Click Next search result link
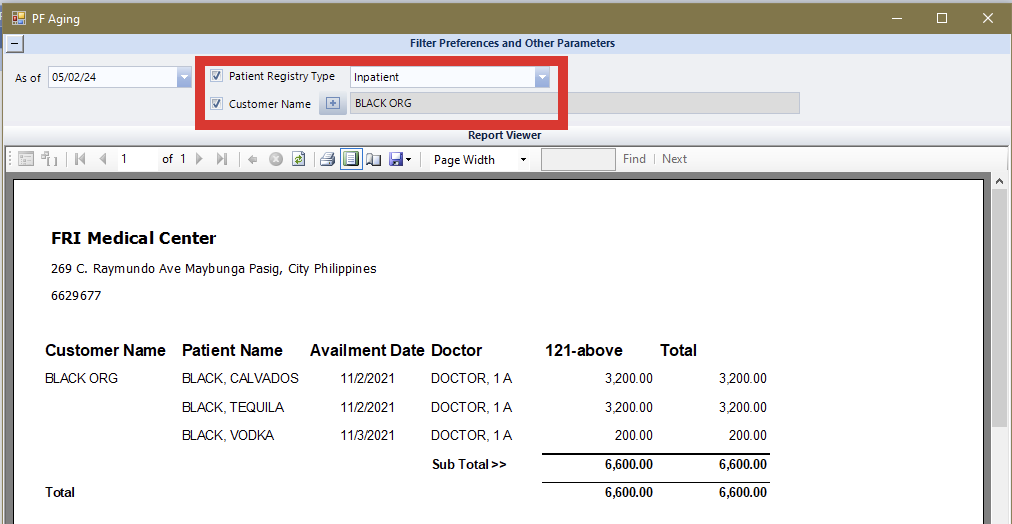Screen dimensions: 1012x524 pyautogui.click(x=675, y=159)
